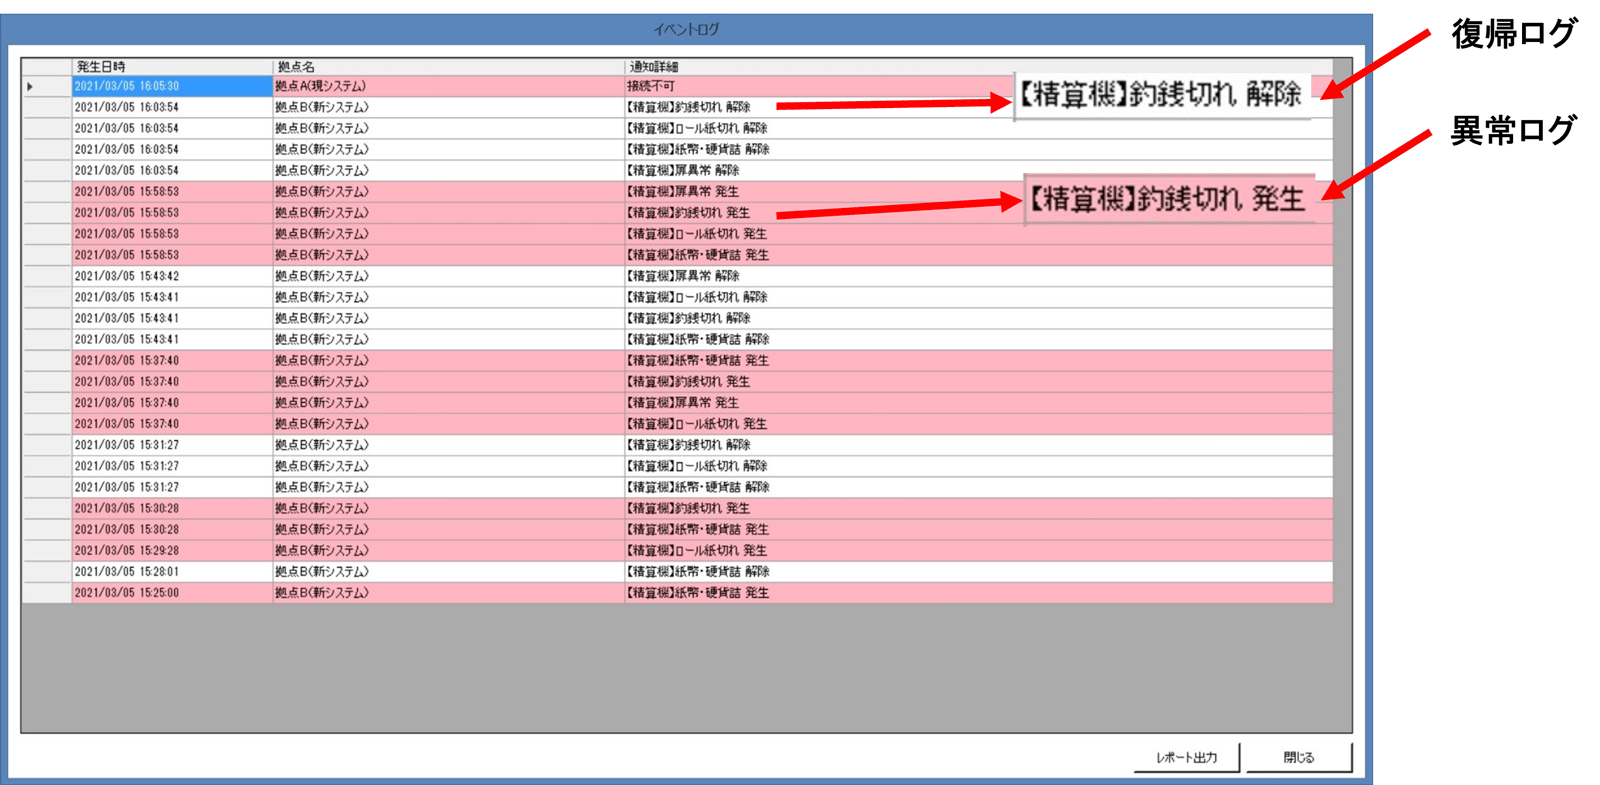Select 15:30:28 紙幣・硬貨詰 発生 detail cell
The width and height of the screenshot is (1600, 785).
pyautogui.click(x=978, y=529)
